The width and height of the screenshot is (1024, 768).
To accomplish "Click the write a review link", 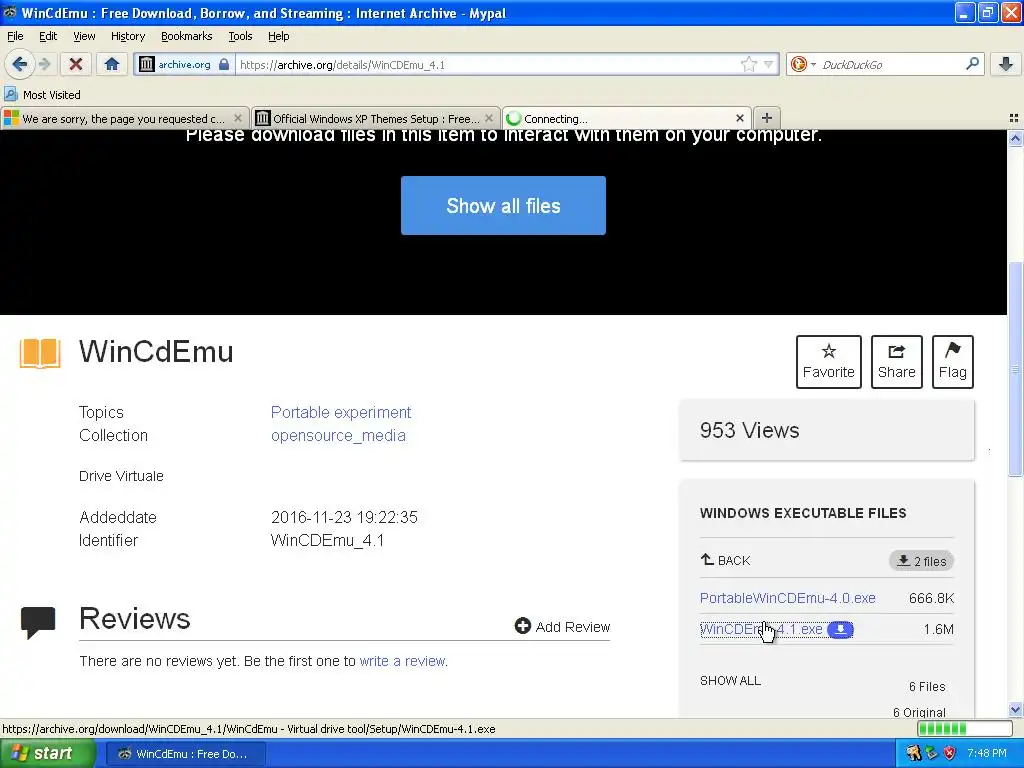I will [x=402, y=661].
